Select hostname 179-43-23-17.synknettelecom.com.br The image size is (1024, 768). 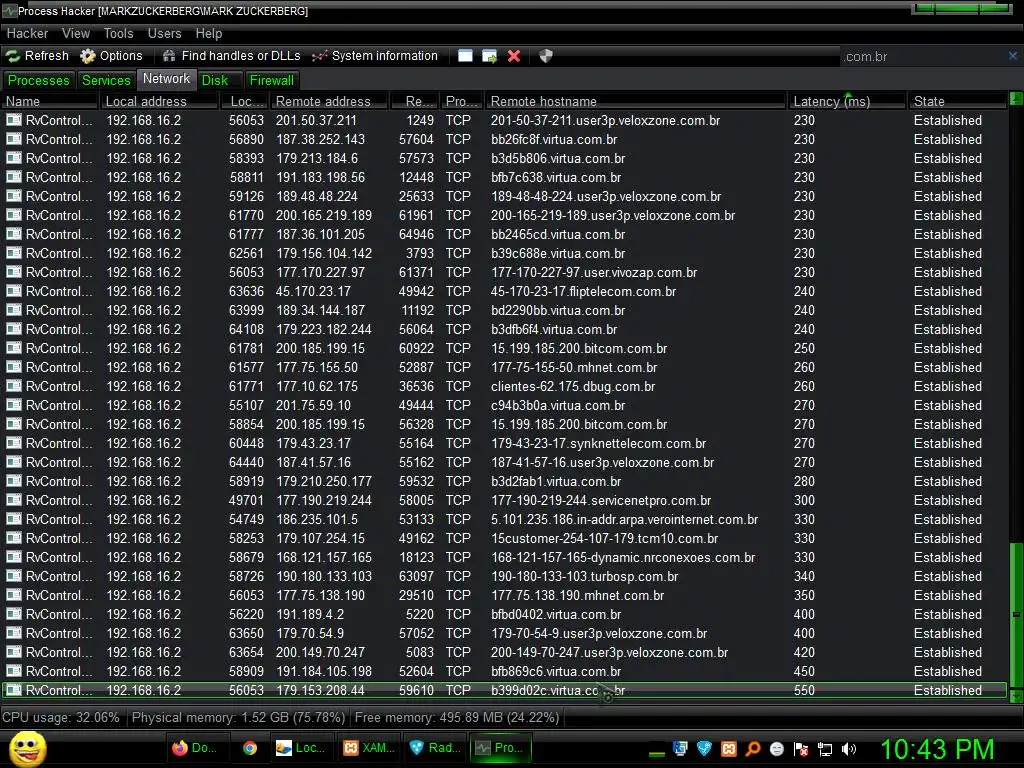click(x=598, y=443)
